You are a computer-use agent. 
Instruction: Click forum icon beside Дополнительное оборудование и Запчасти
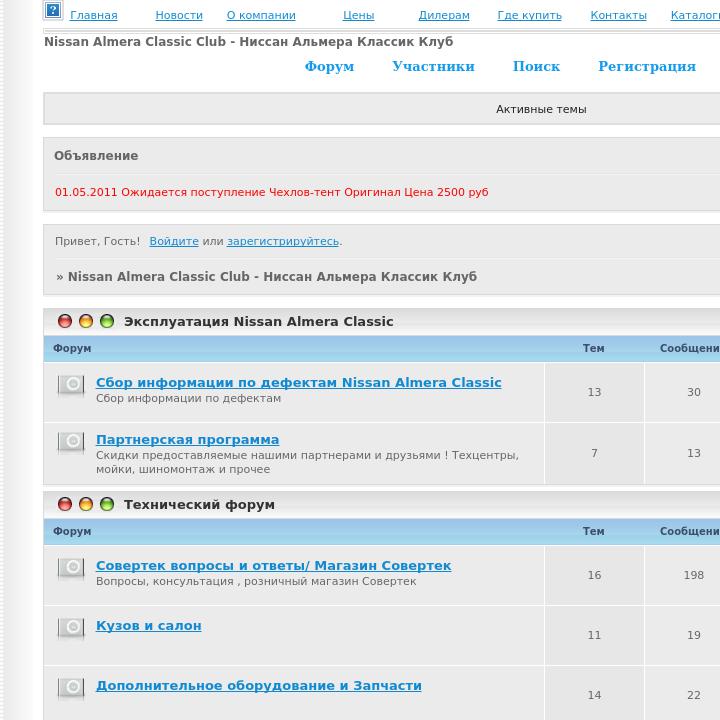(x=71, y=688)
